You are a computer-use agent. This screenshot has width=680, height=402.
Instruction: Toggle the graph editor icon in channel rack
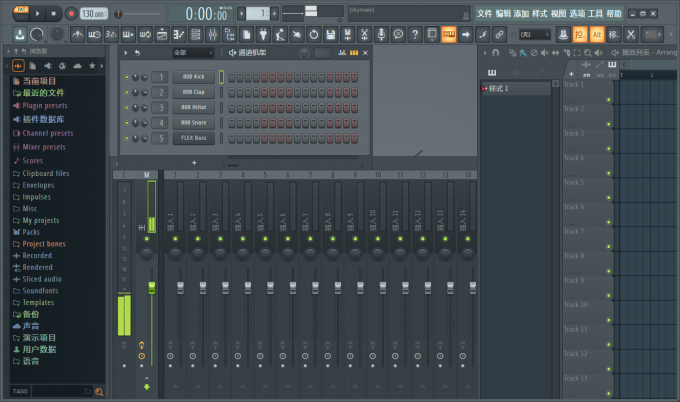pyautogui.click(x=342, y=52)
